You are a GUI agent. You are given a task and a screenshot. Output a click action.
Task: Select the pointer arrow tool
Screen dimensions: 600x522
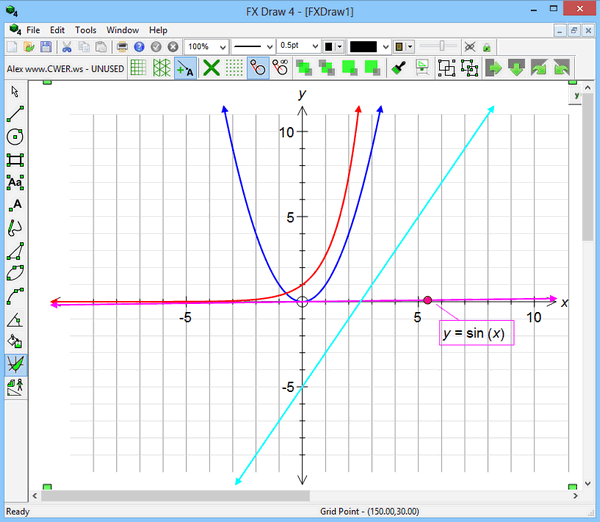click(x=15, y=91)
